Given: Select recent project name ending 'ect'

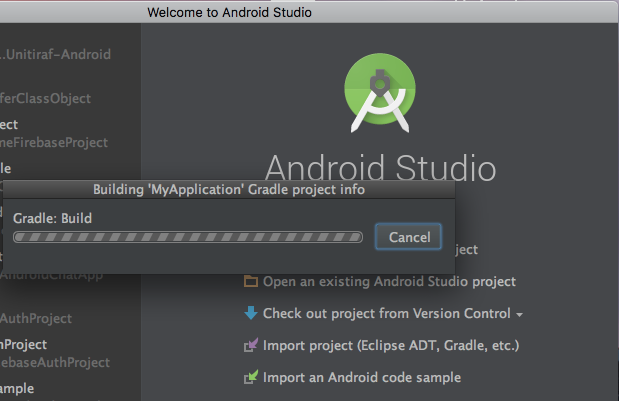Looking at the screenshot, I should coord(9,125).
